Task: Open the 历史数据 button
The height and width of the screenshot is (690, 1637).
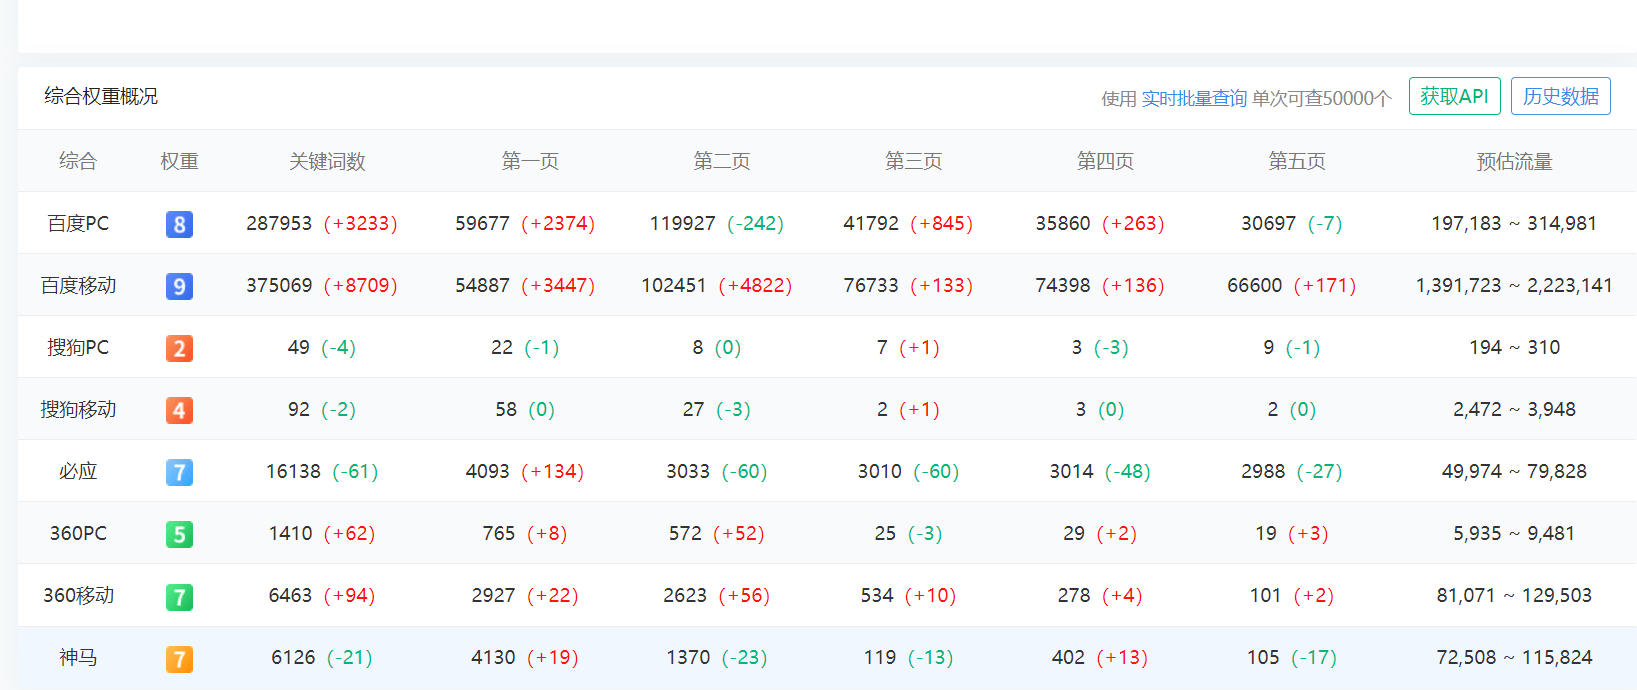Action: tap(1560, 96)
